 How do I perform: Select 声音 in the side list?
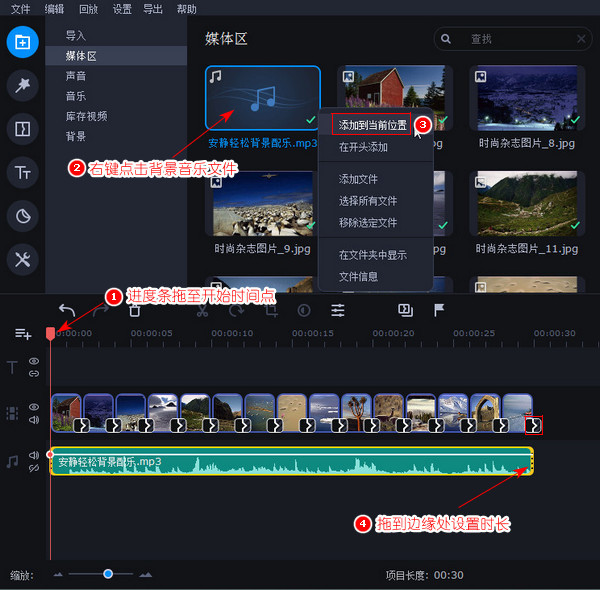pyautogui.click(x=116, y=76)
